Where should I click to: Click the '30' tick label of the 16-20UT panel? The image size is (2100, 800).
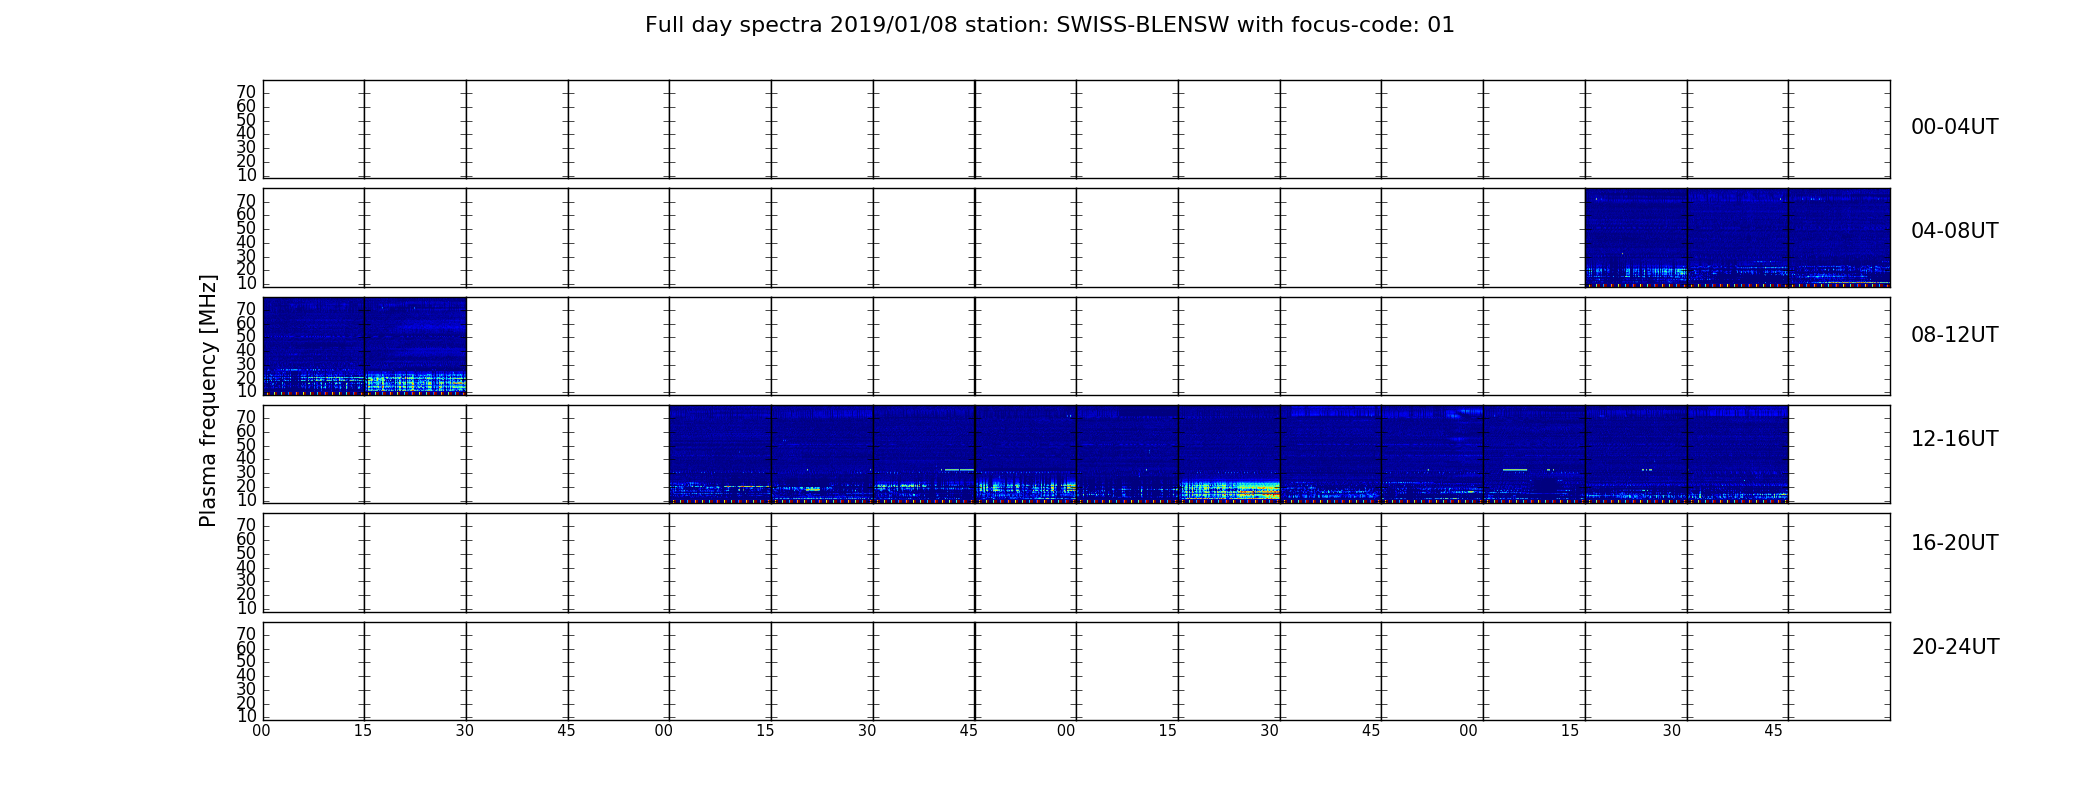246,580
